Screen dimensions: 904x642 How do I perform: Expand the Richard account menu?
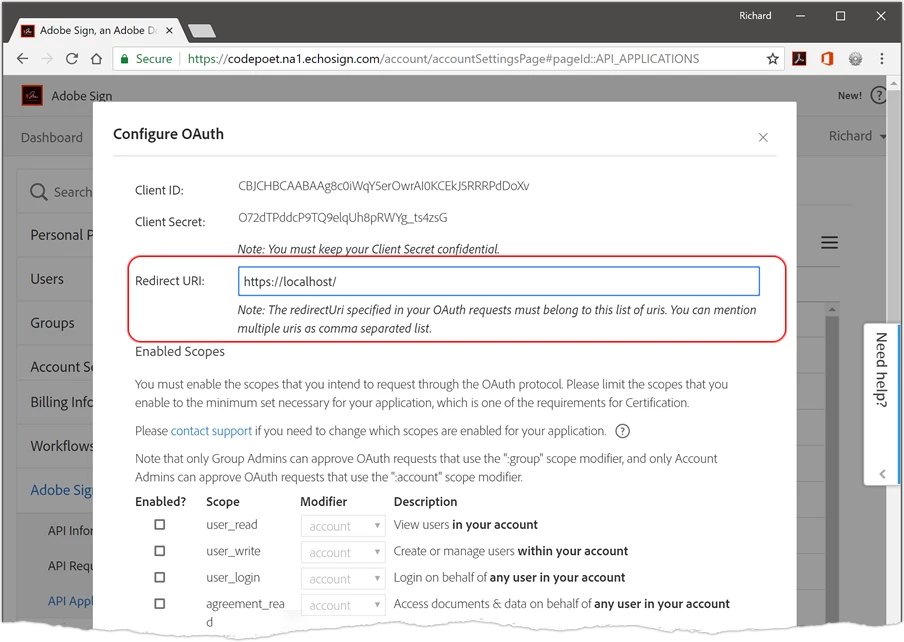click(x=857, y=136)
